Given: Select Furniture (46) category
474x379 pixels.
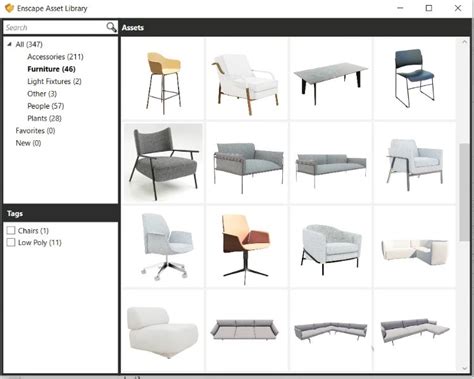Looking at the screenshot, I should coord(51,69).
